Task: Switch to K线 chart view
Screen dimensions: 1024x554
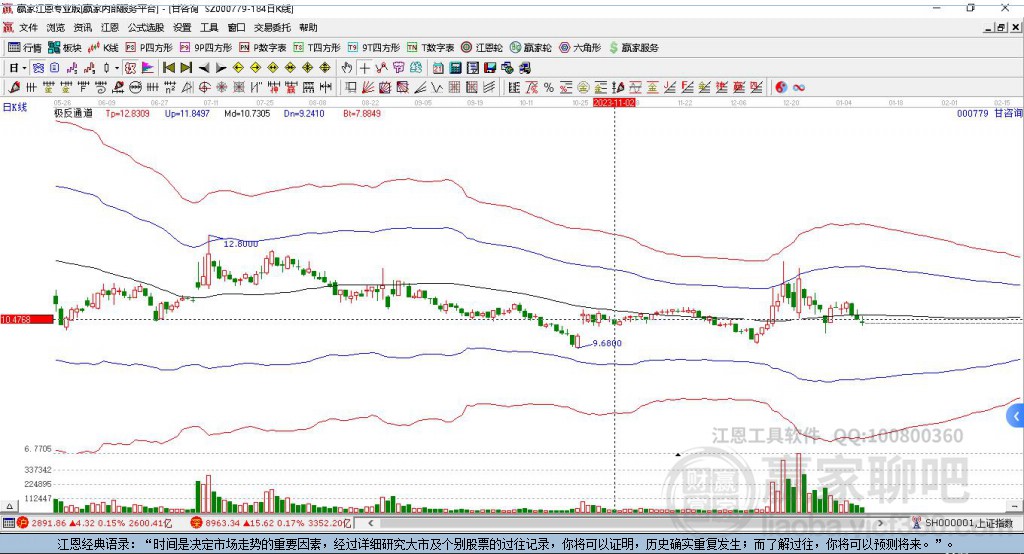Action: pos(103,48)
